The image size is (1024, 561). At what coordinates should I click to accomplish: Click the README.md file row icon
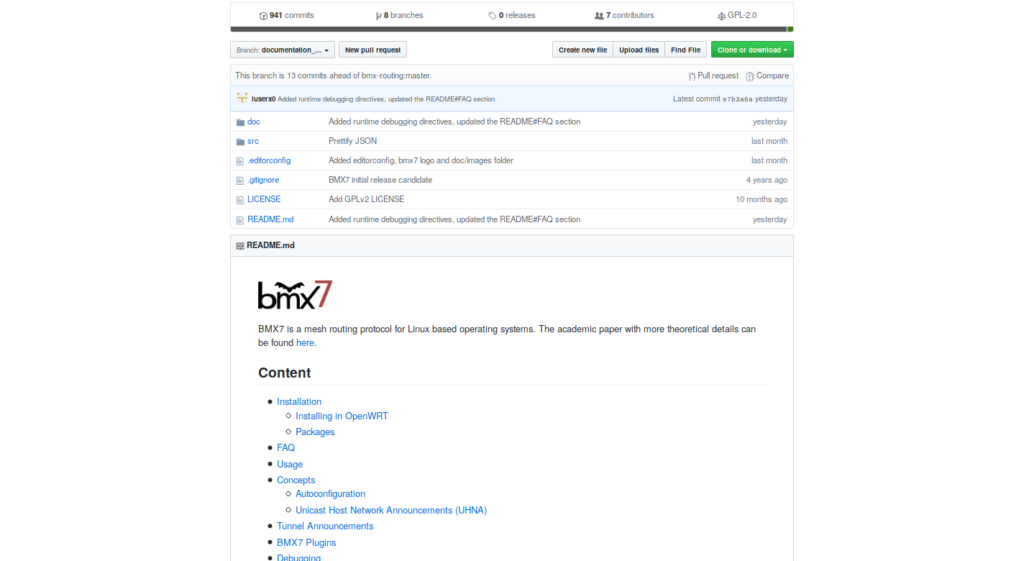click(240, 220)
